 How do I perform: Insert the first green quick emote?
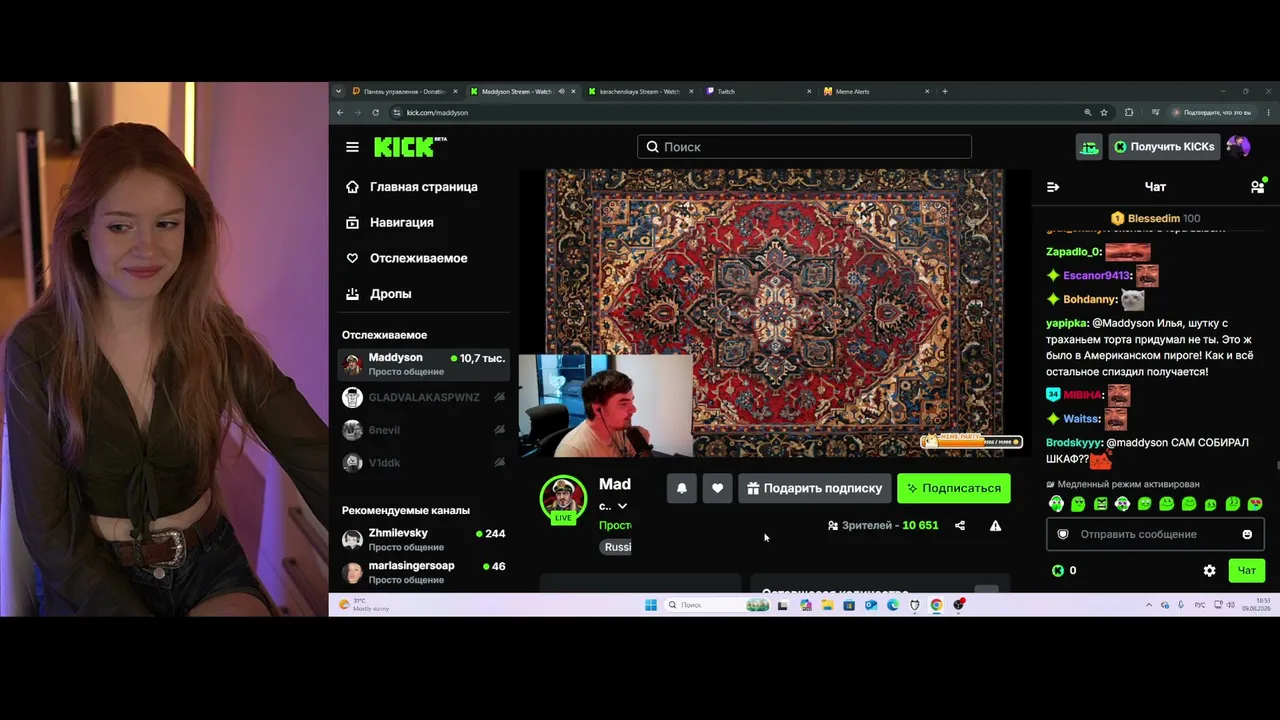[x=1056, y=504]
